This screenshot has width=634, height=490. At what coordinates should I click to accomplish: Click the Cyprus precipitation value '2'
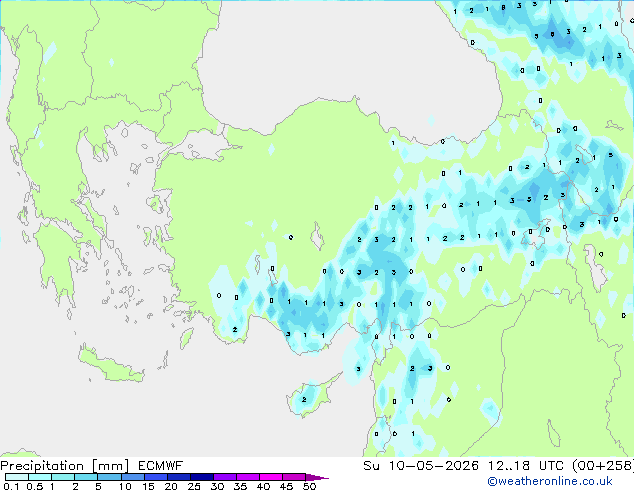point(304,400)
